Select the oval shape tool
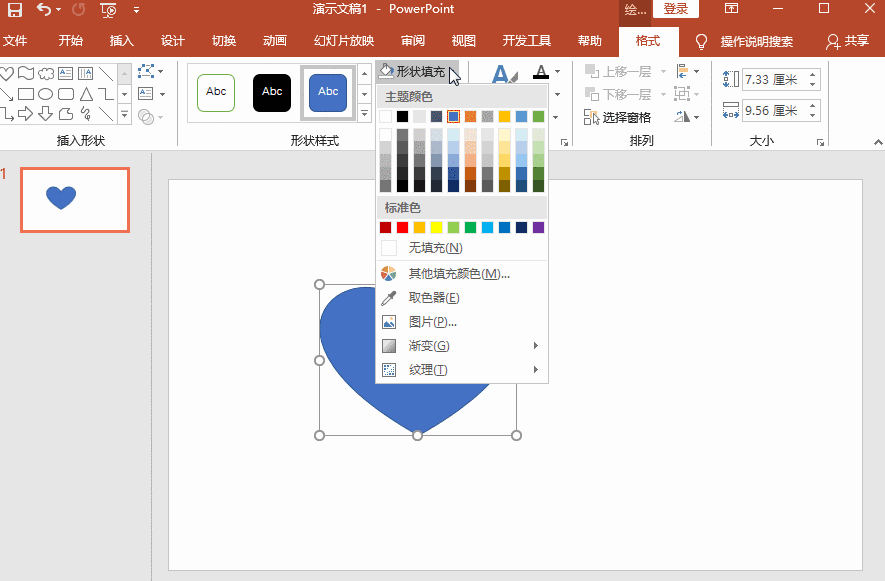The width and height of the screenshot is (885, 581). (x=46, y=93)
